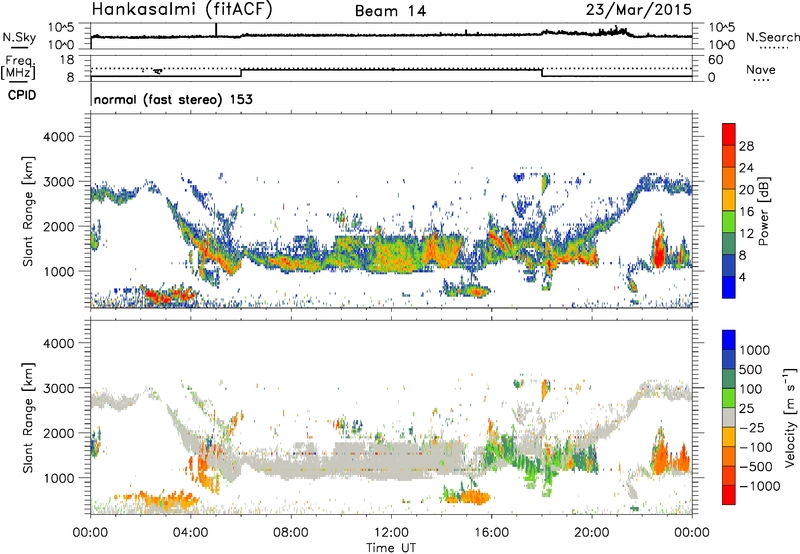Click the 'Hankasalmi (fitACF)' title text
Image resolution: width=800 pixels, height=554 pixels.
[x=182, y=10]
